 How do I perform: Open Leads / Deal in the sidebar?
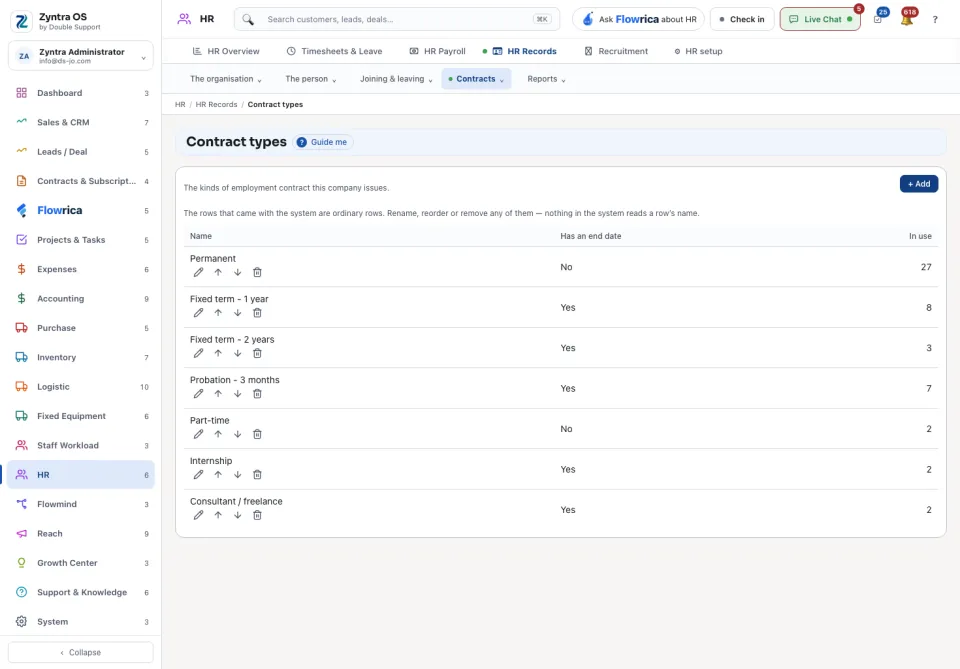(81, 152)
